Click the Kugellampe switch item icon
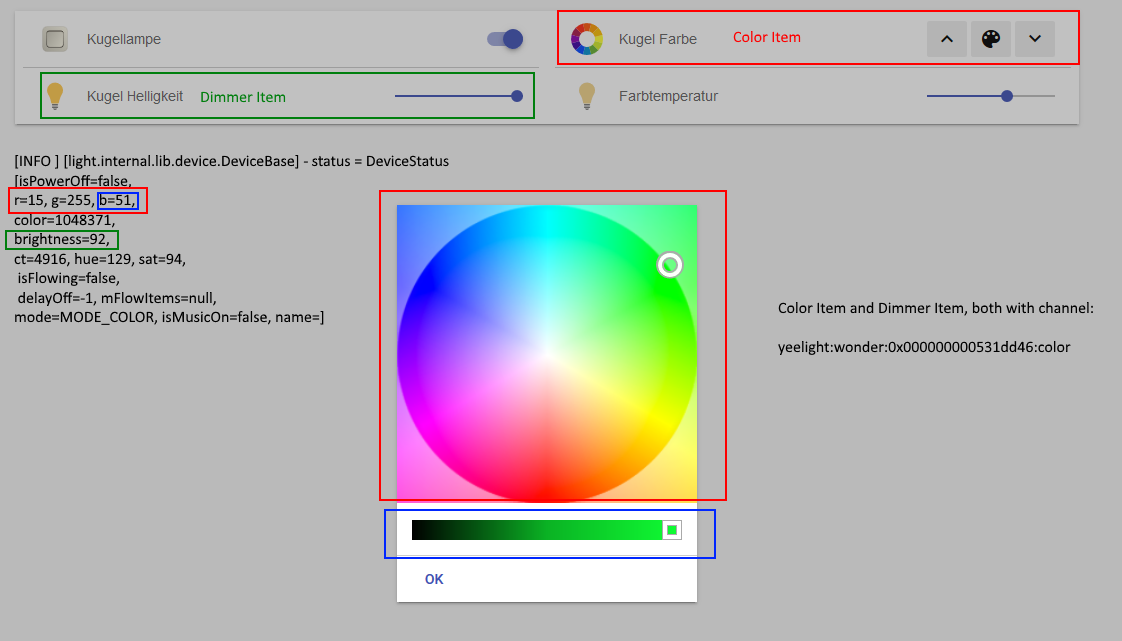 [x=55, y=39]
